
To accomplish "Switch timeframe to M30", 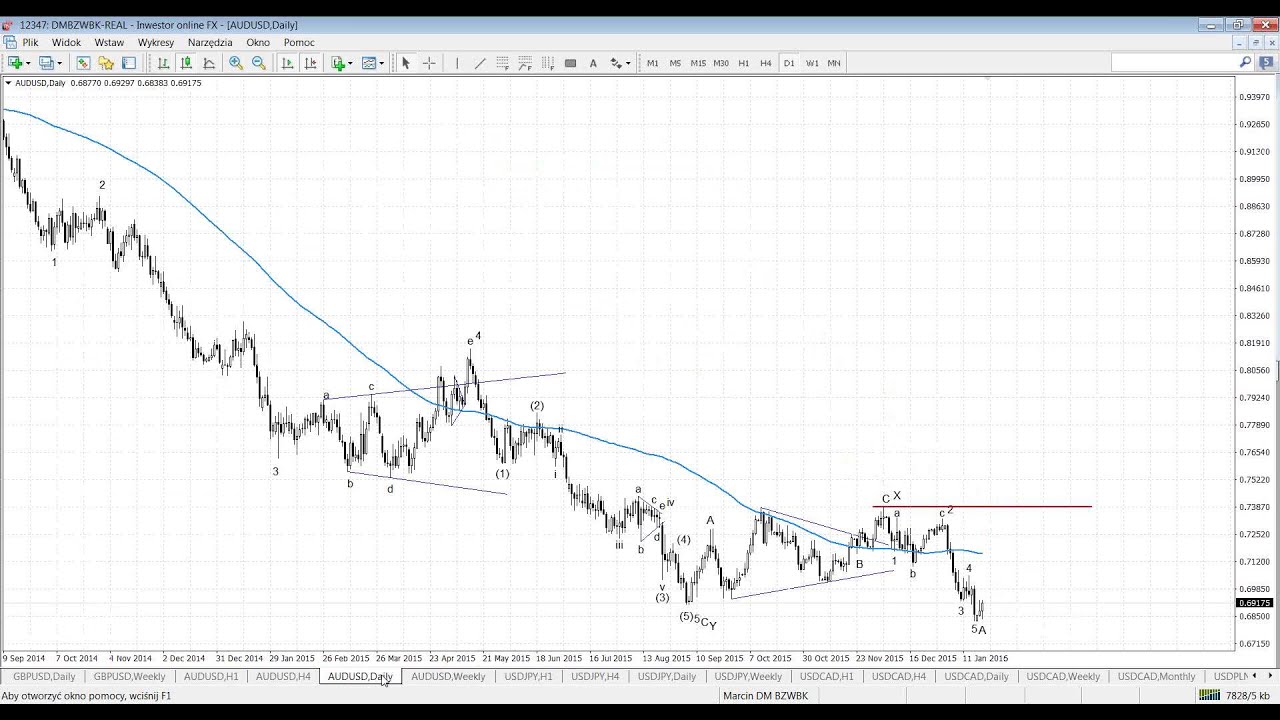I will coord(721,63).
